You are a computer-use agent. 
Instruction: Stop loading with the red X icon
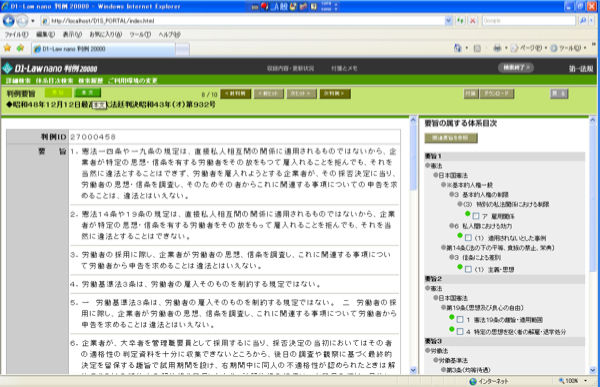[473, 21]
